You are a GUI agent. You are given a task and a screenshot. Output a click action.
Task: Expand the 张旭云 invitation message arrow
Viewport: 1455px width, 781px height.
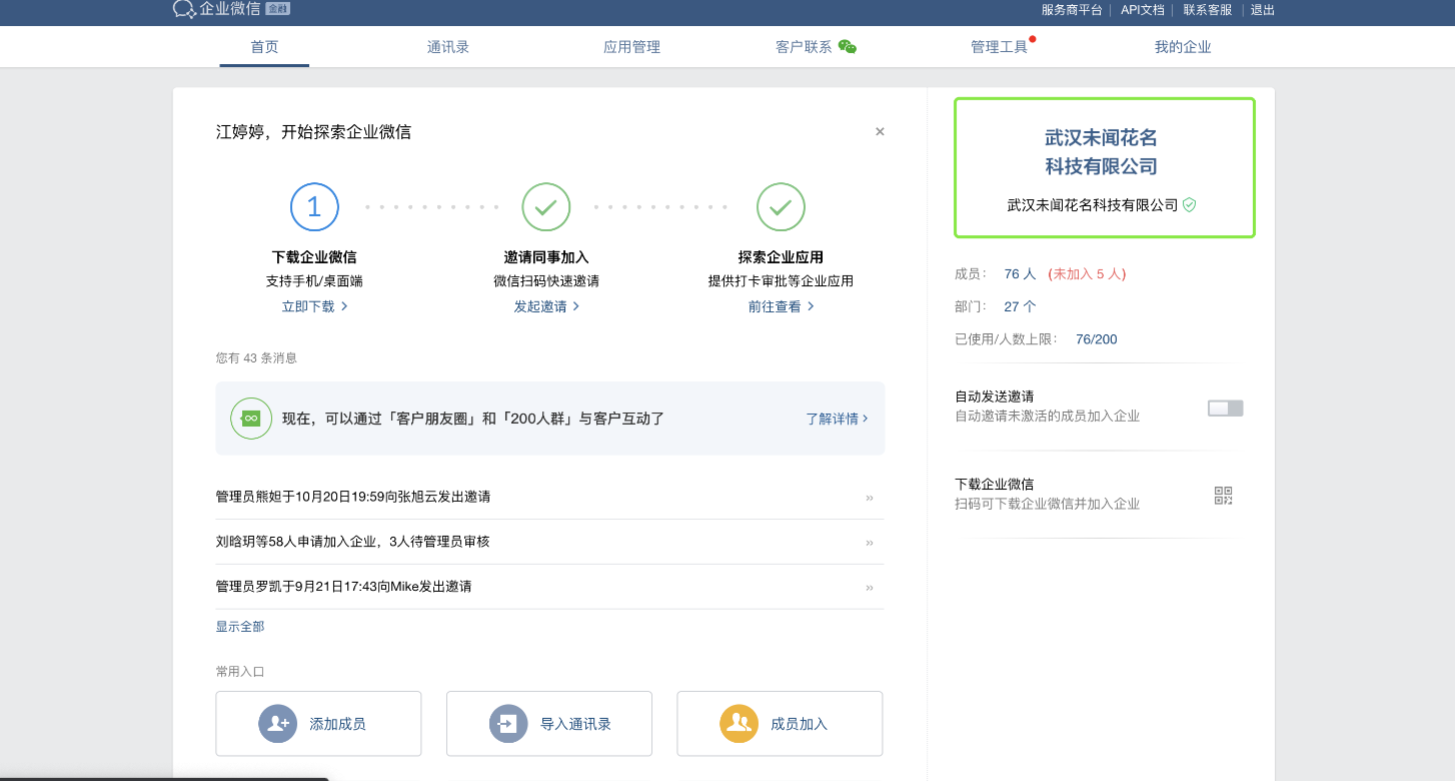[869, 497]
